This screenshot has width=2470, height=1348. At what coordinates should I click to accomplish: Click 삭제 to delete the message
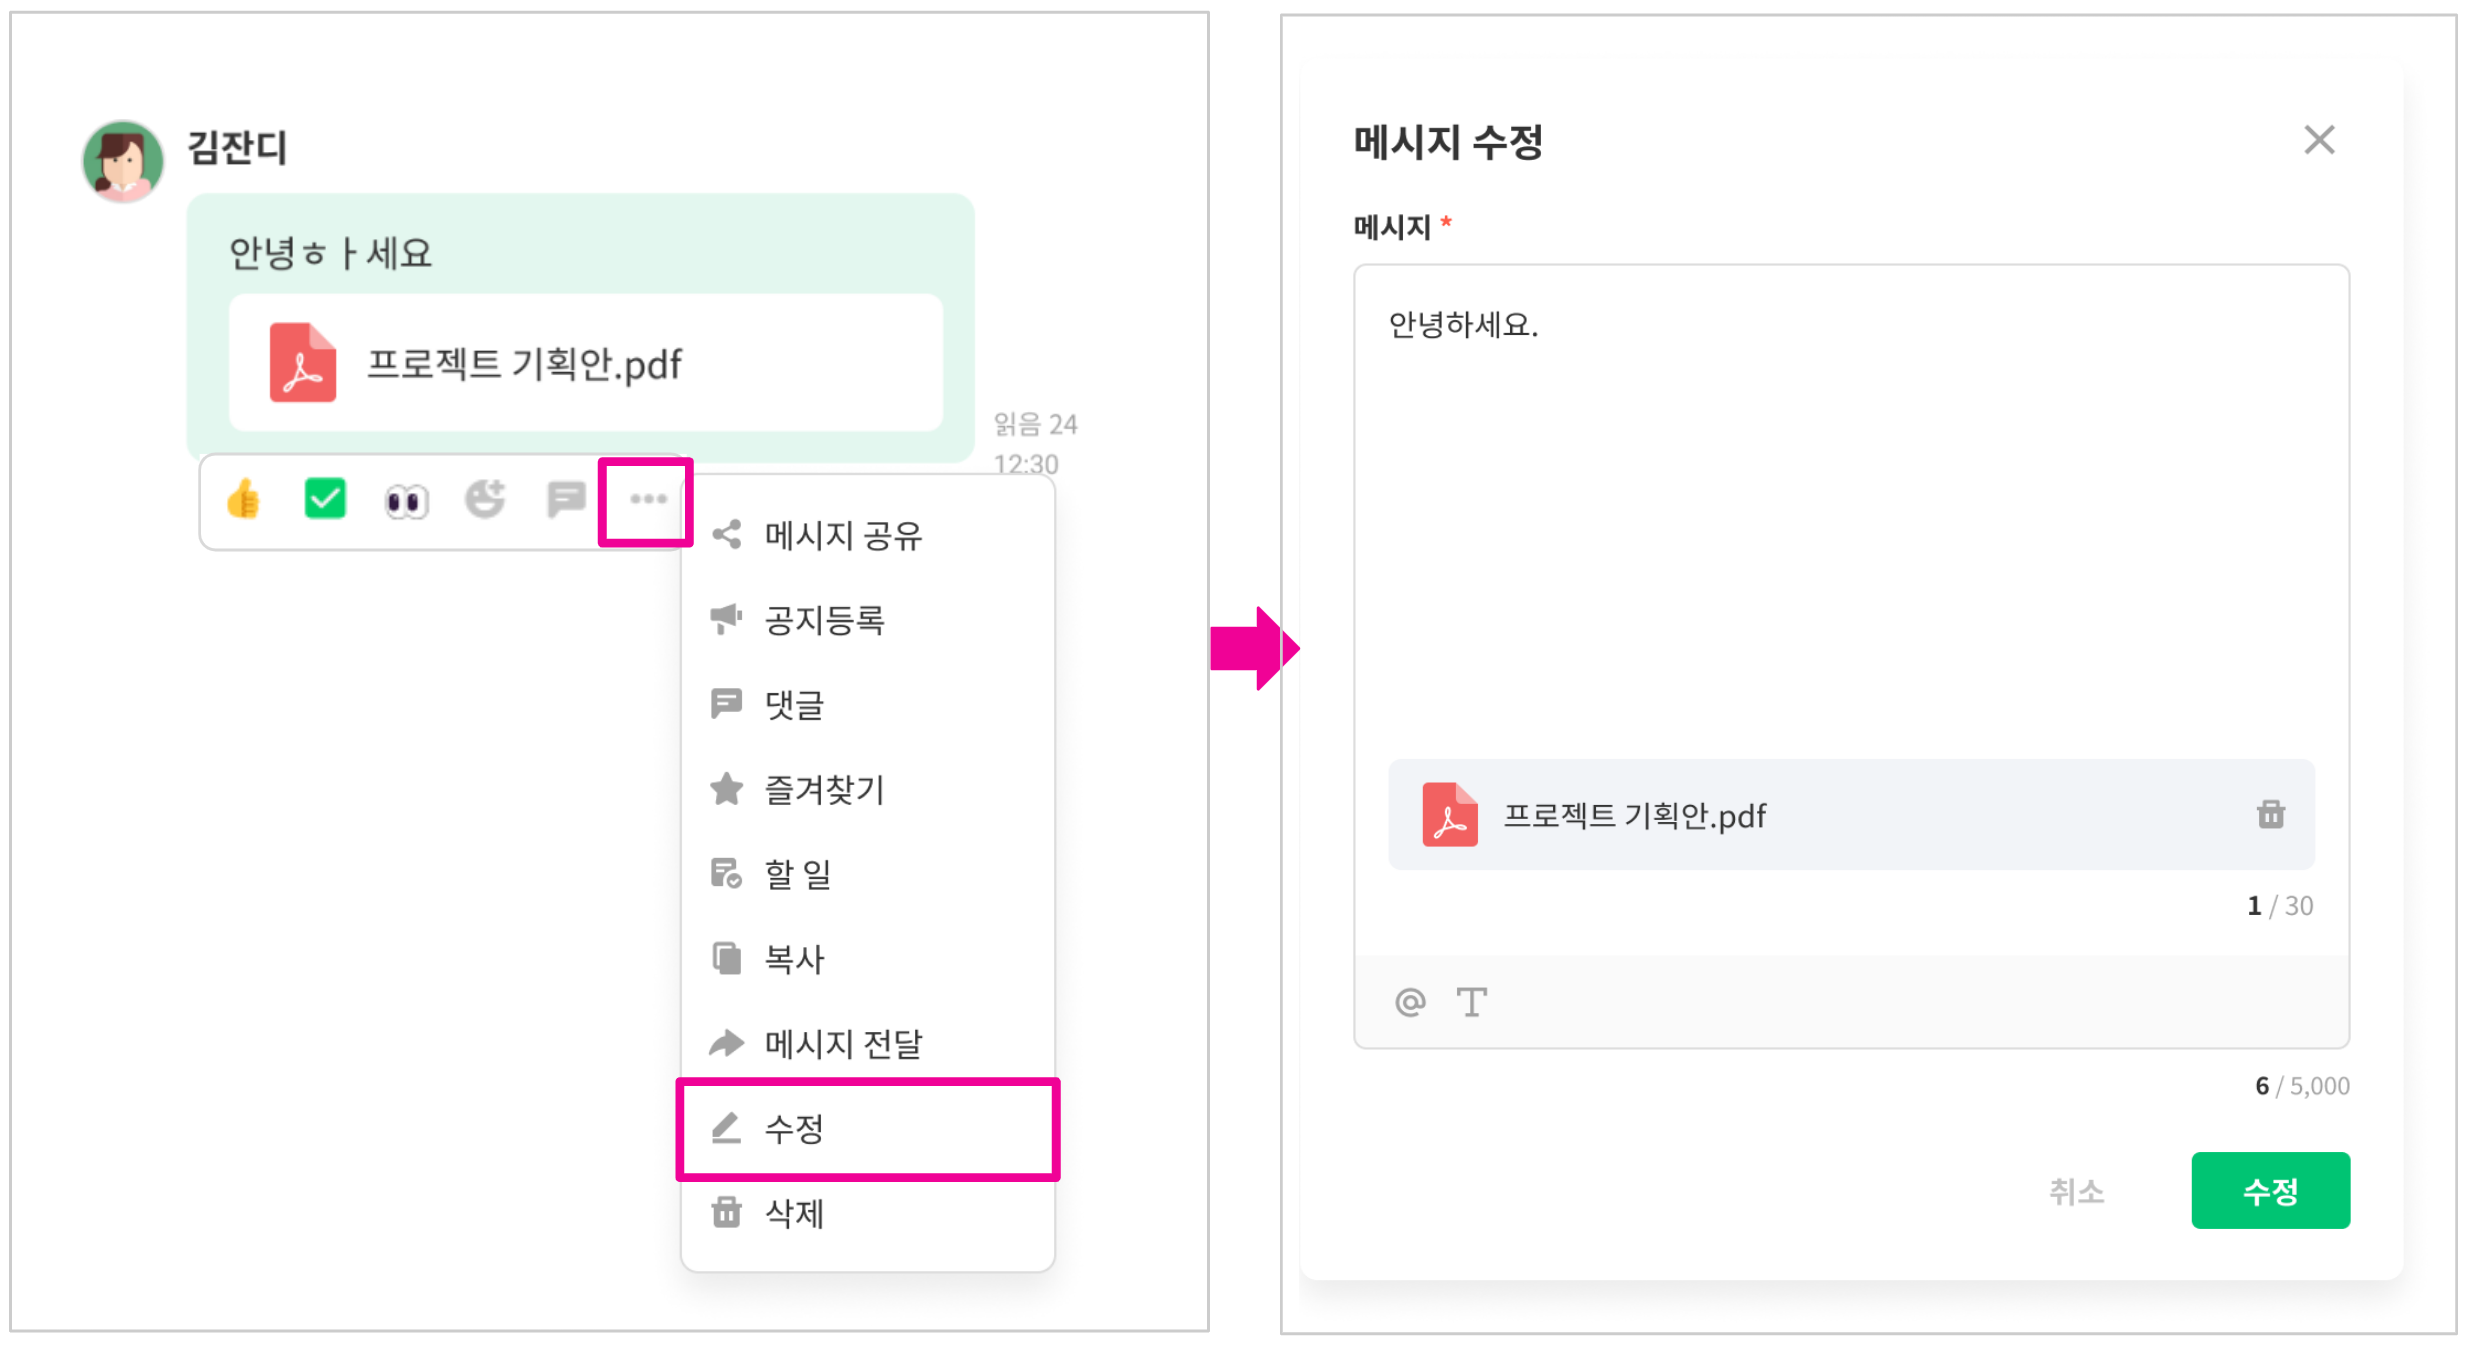tap(794, 1213)
